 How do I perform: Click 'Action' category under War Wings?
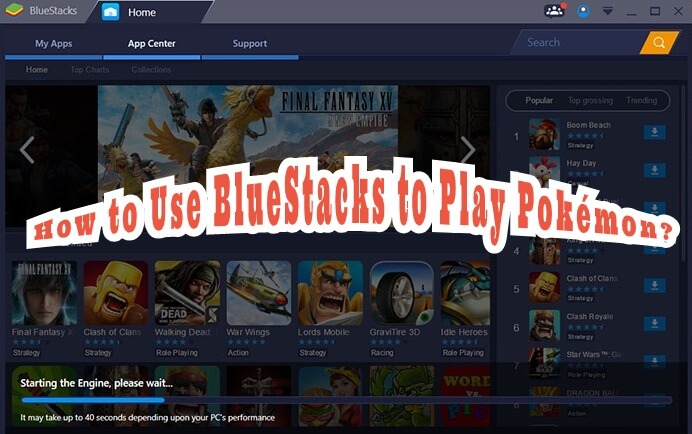coord(238,353)
